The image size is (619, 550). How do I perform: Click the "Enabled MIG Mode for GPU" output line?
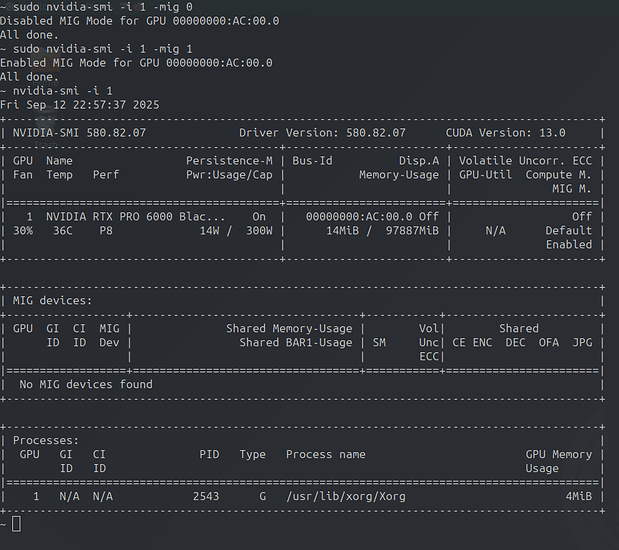(x=136, y=62)
